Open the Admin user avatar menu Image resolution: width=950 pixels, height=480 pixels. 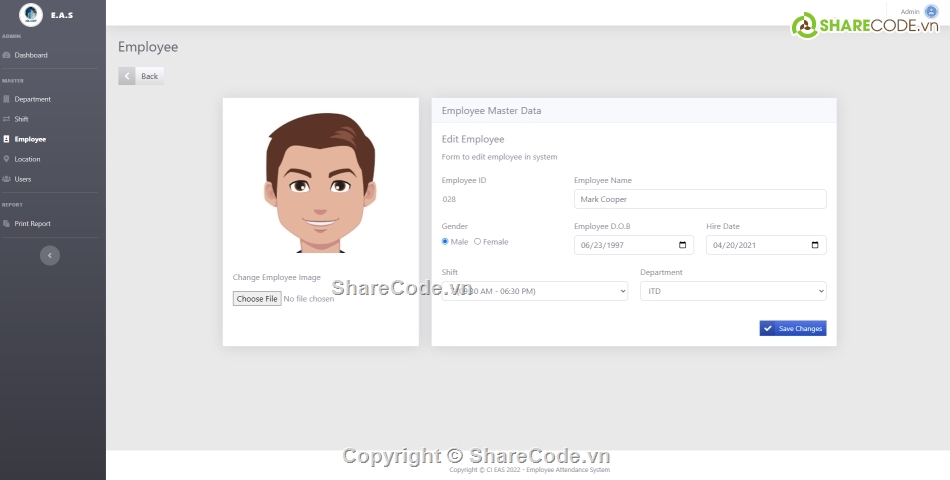[931, 11]
